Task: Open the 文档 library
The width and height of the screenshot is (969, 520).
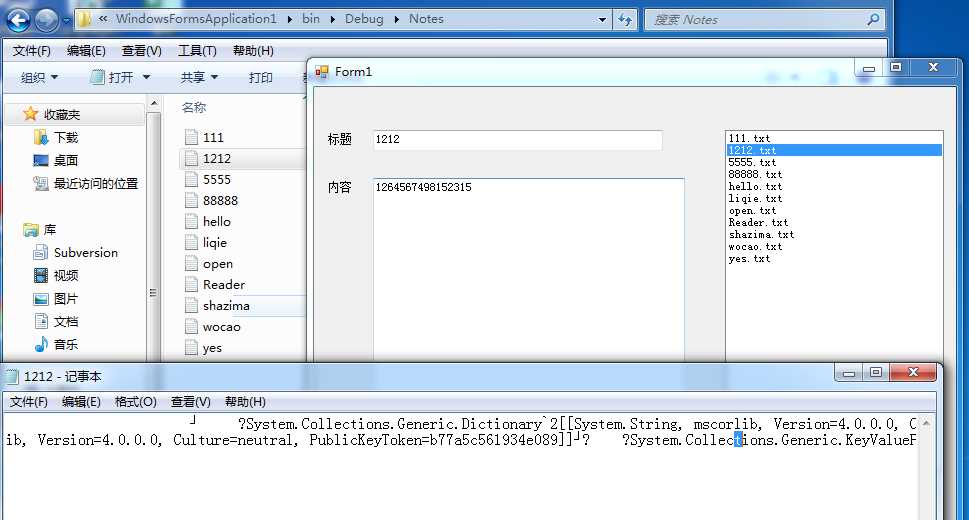Action: pyautogui.click(x=56, y=322)
